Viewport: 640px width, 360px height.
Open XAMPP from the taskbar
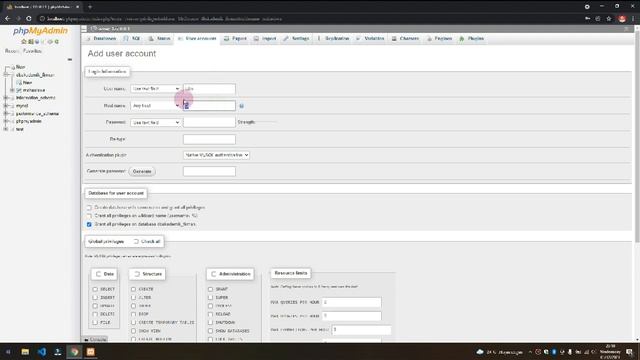coord(91,352)
